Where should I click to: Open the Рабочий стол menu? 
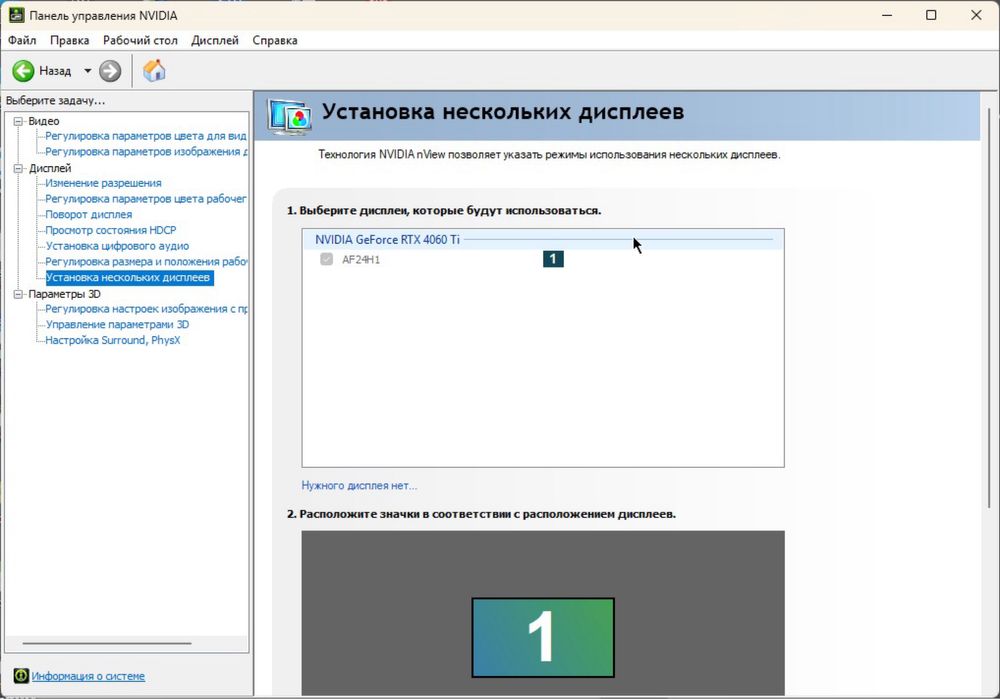[x=140, y=40]
